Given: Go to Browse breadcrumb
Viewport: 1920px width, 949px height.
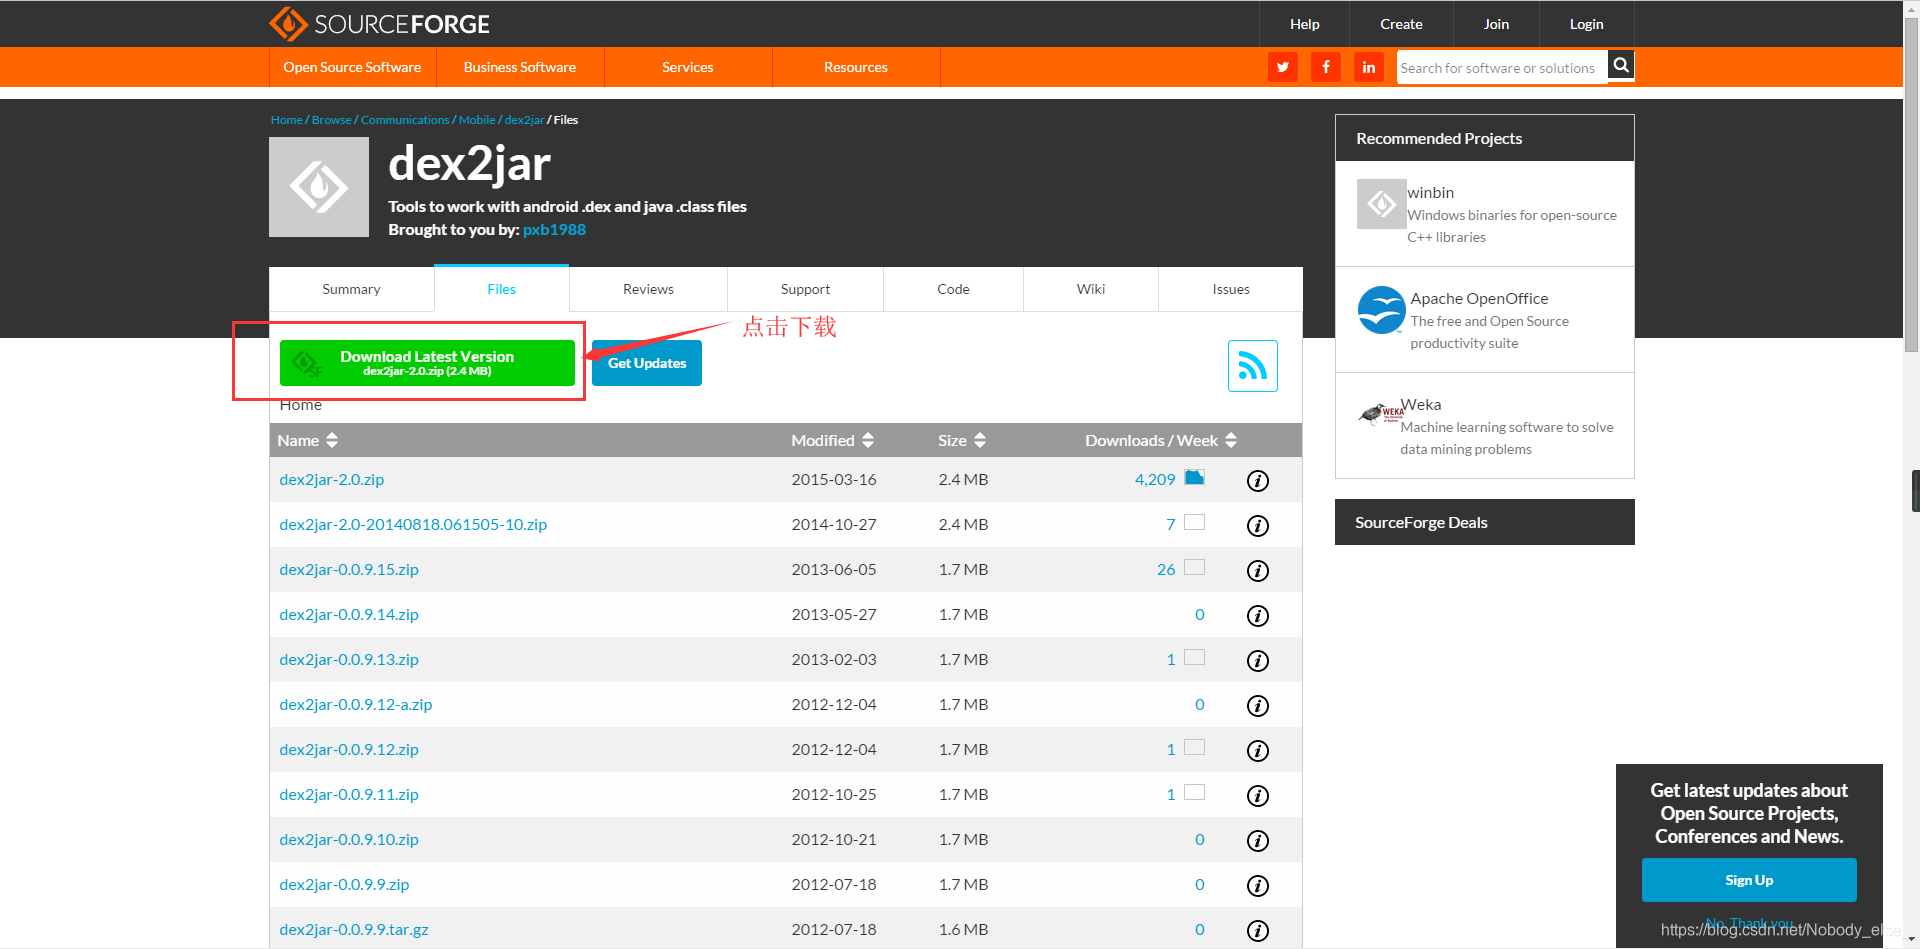Looking at the screenshot, I should (331, 120).
